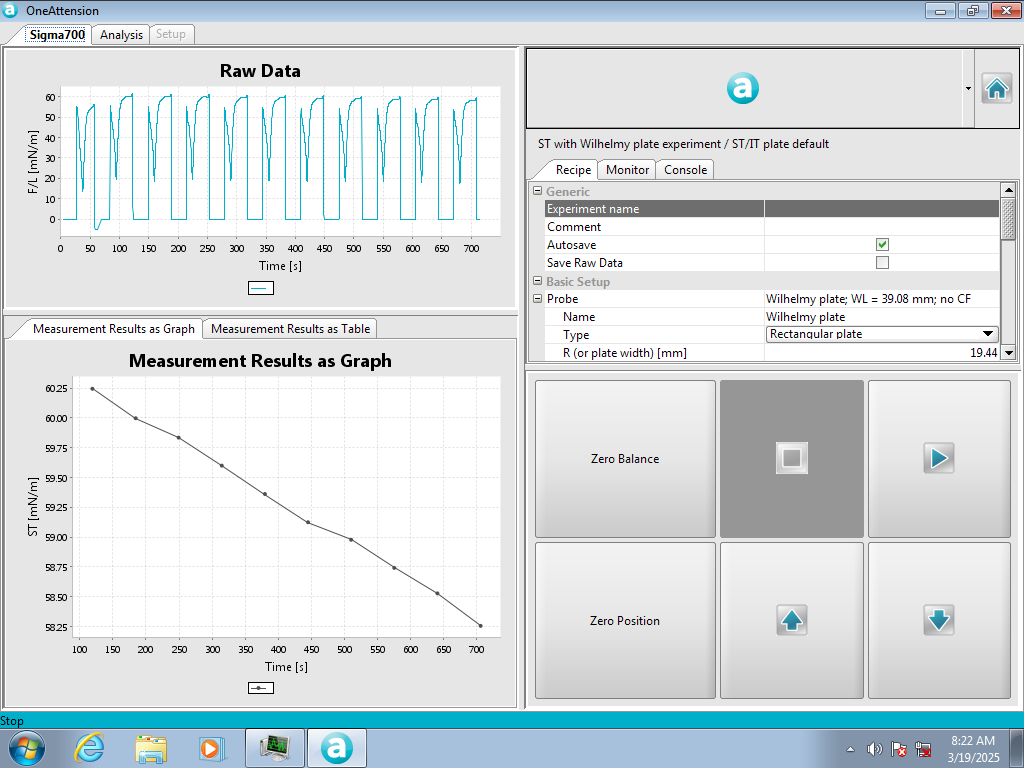
Task: Show hidden system tray icons
Action: [x=850, y=749]
